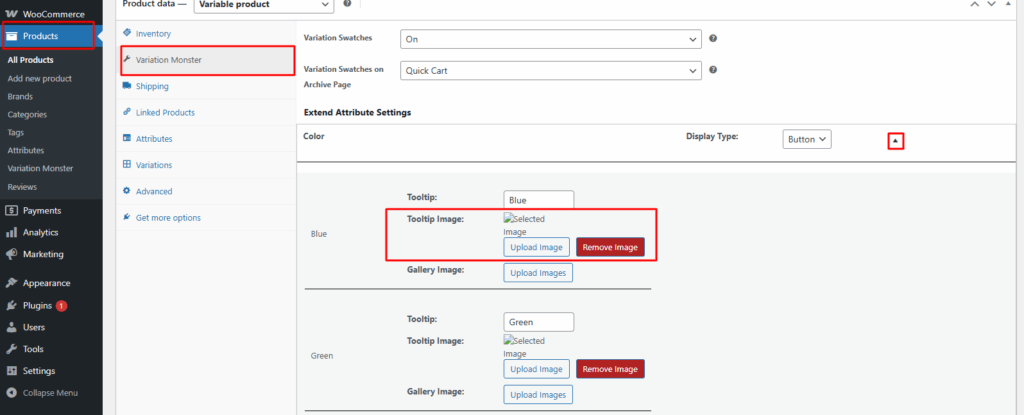The width and height of the screenshot is (1024, 415).
Task: Remove the Blue tooltip image
Action: coord(610,248)
